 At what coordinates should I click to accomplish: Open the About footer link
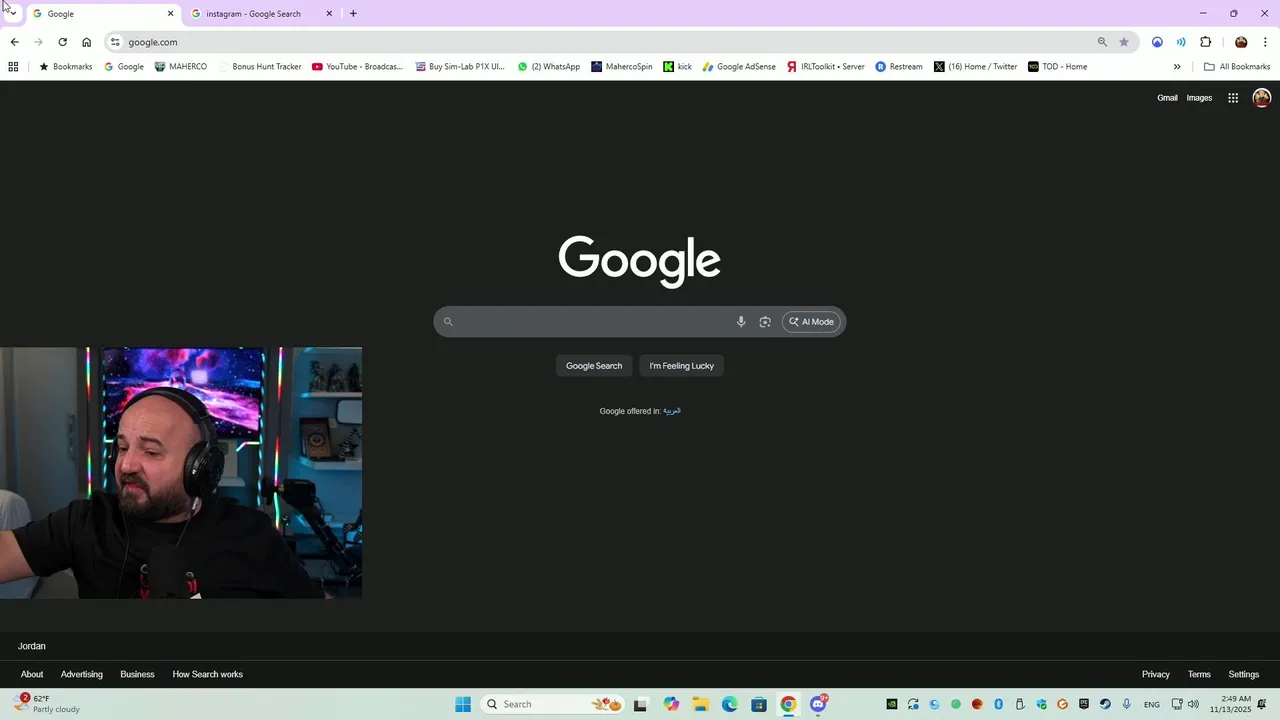coord(32,674)
